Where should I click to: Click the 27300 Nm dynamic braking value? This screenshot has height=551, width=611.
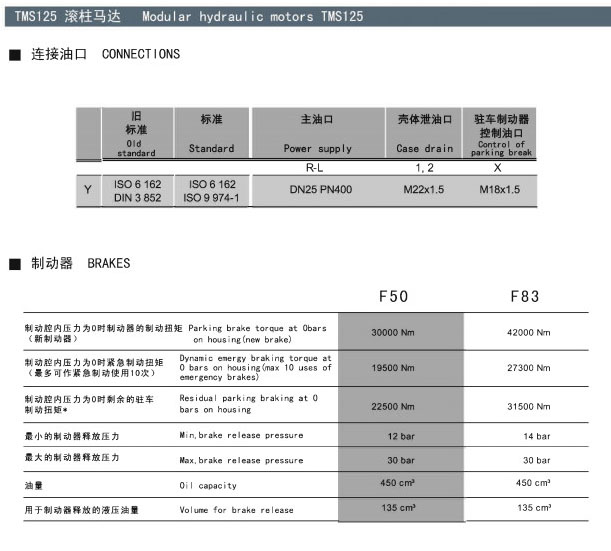[528, 368]
